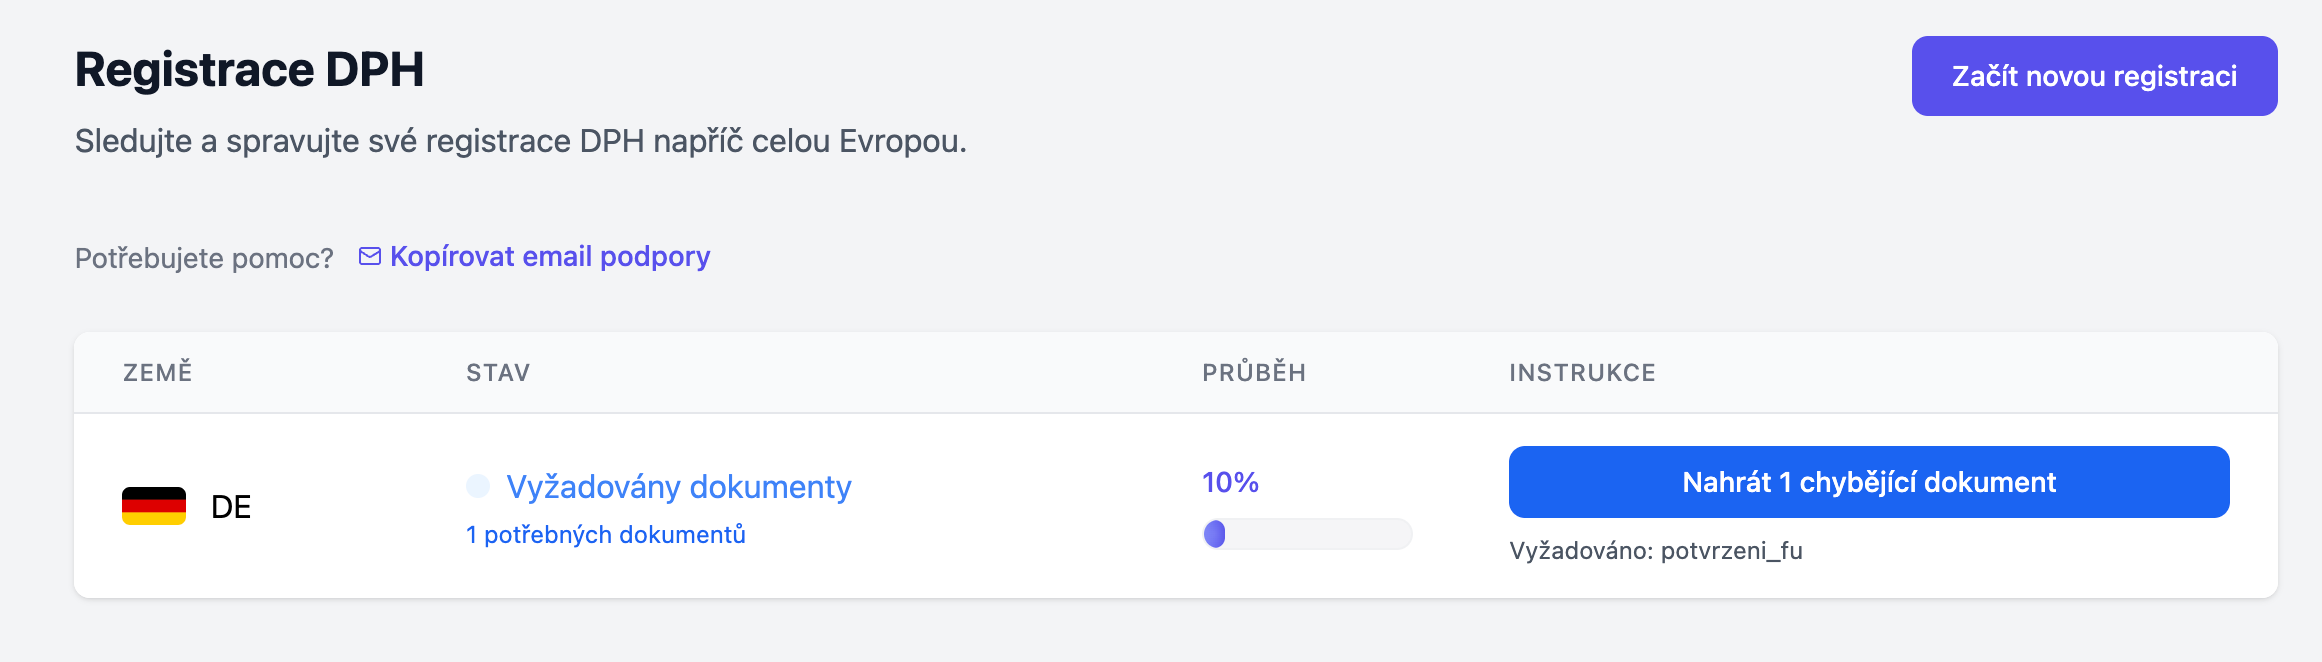The height and width of the screenshot is (662, 2322).
Task: Click the status dot beside Vyžadovány dokumenty
Action: (478, 486)
